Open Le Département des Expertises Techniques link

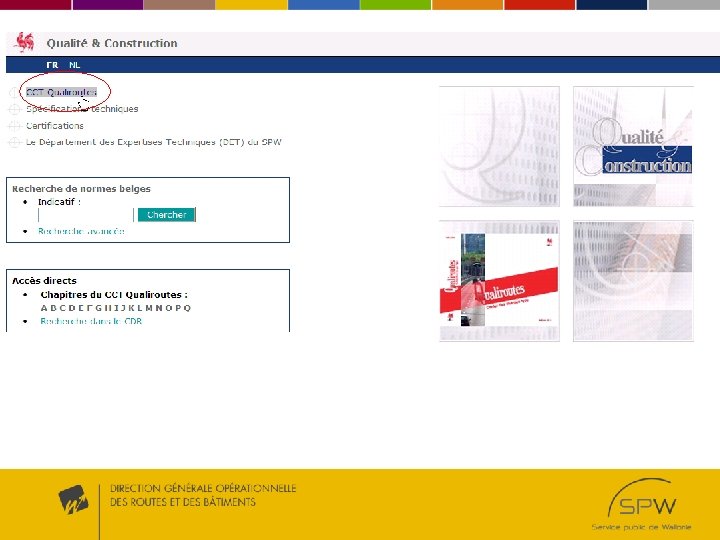[154, 142]
